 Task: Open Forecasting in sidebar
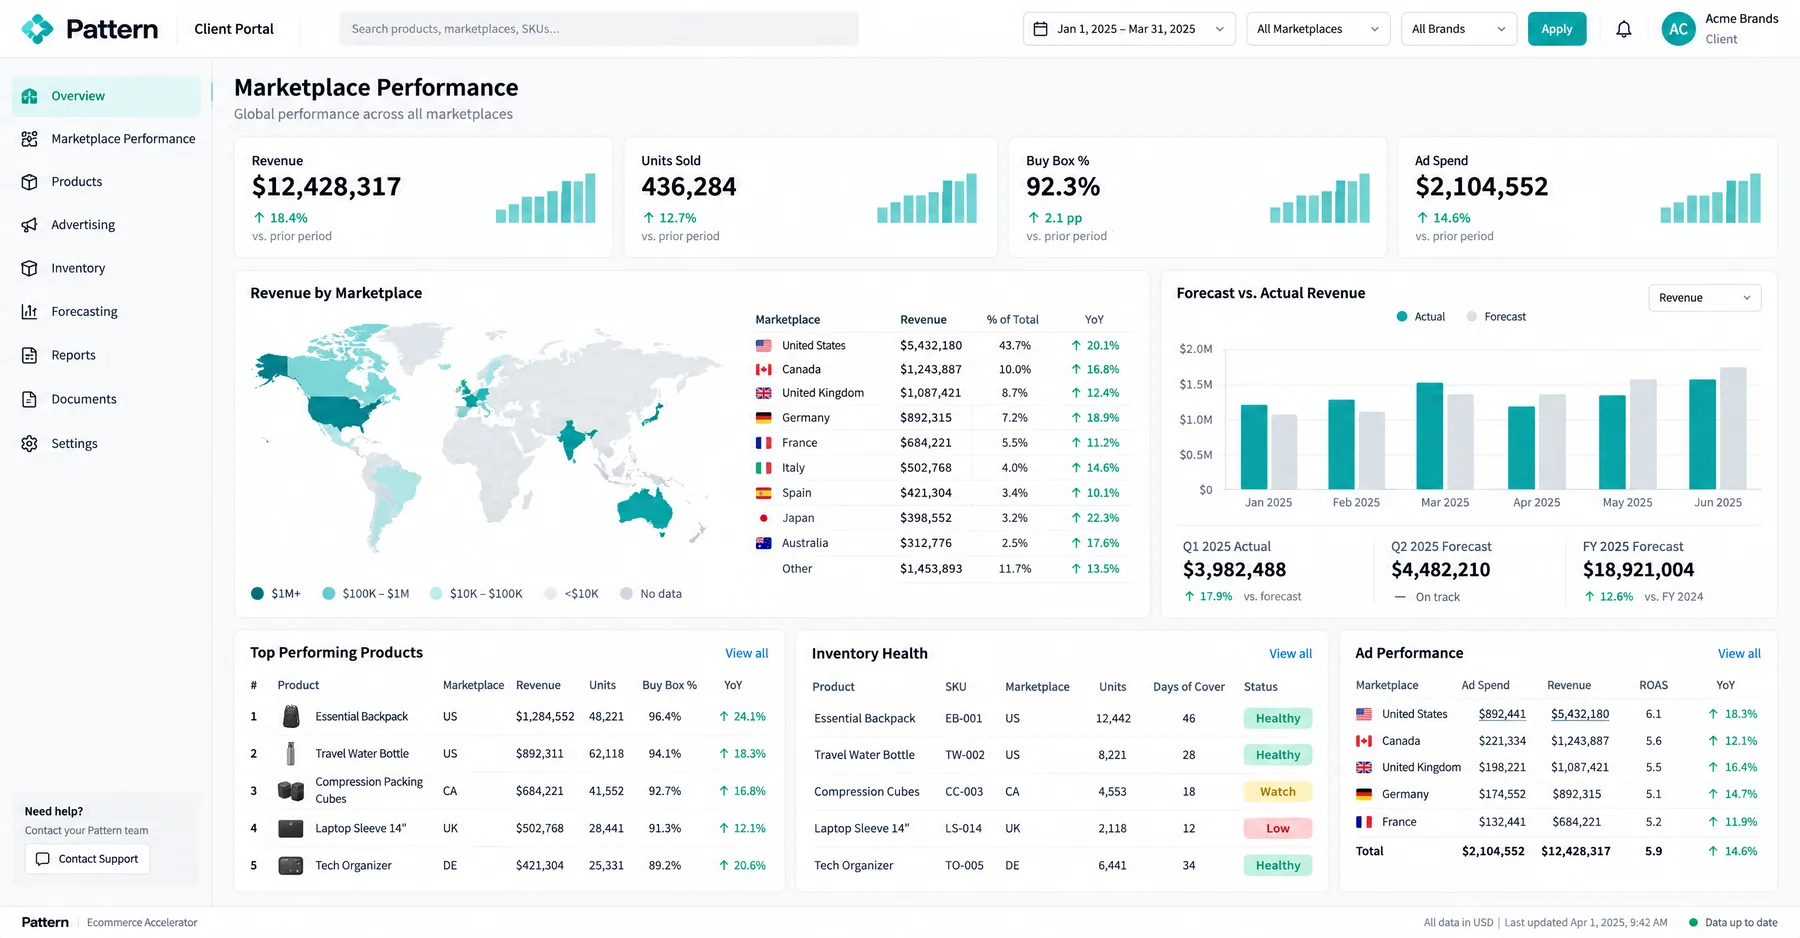click(x=106, y=312)
